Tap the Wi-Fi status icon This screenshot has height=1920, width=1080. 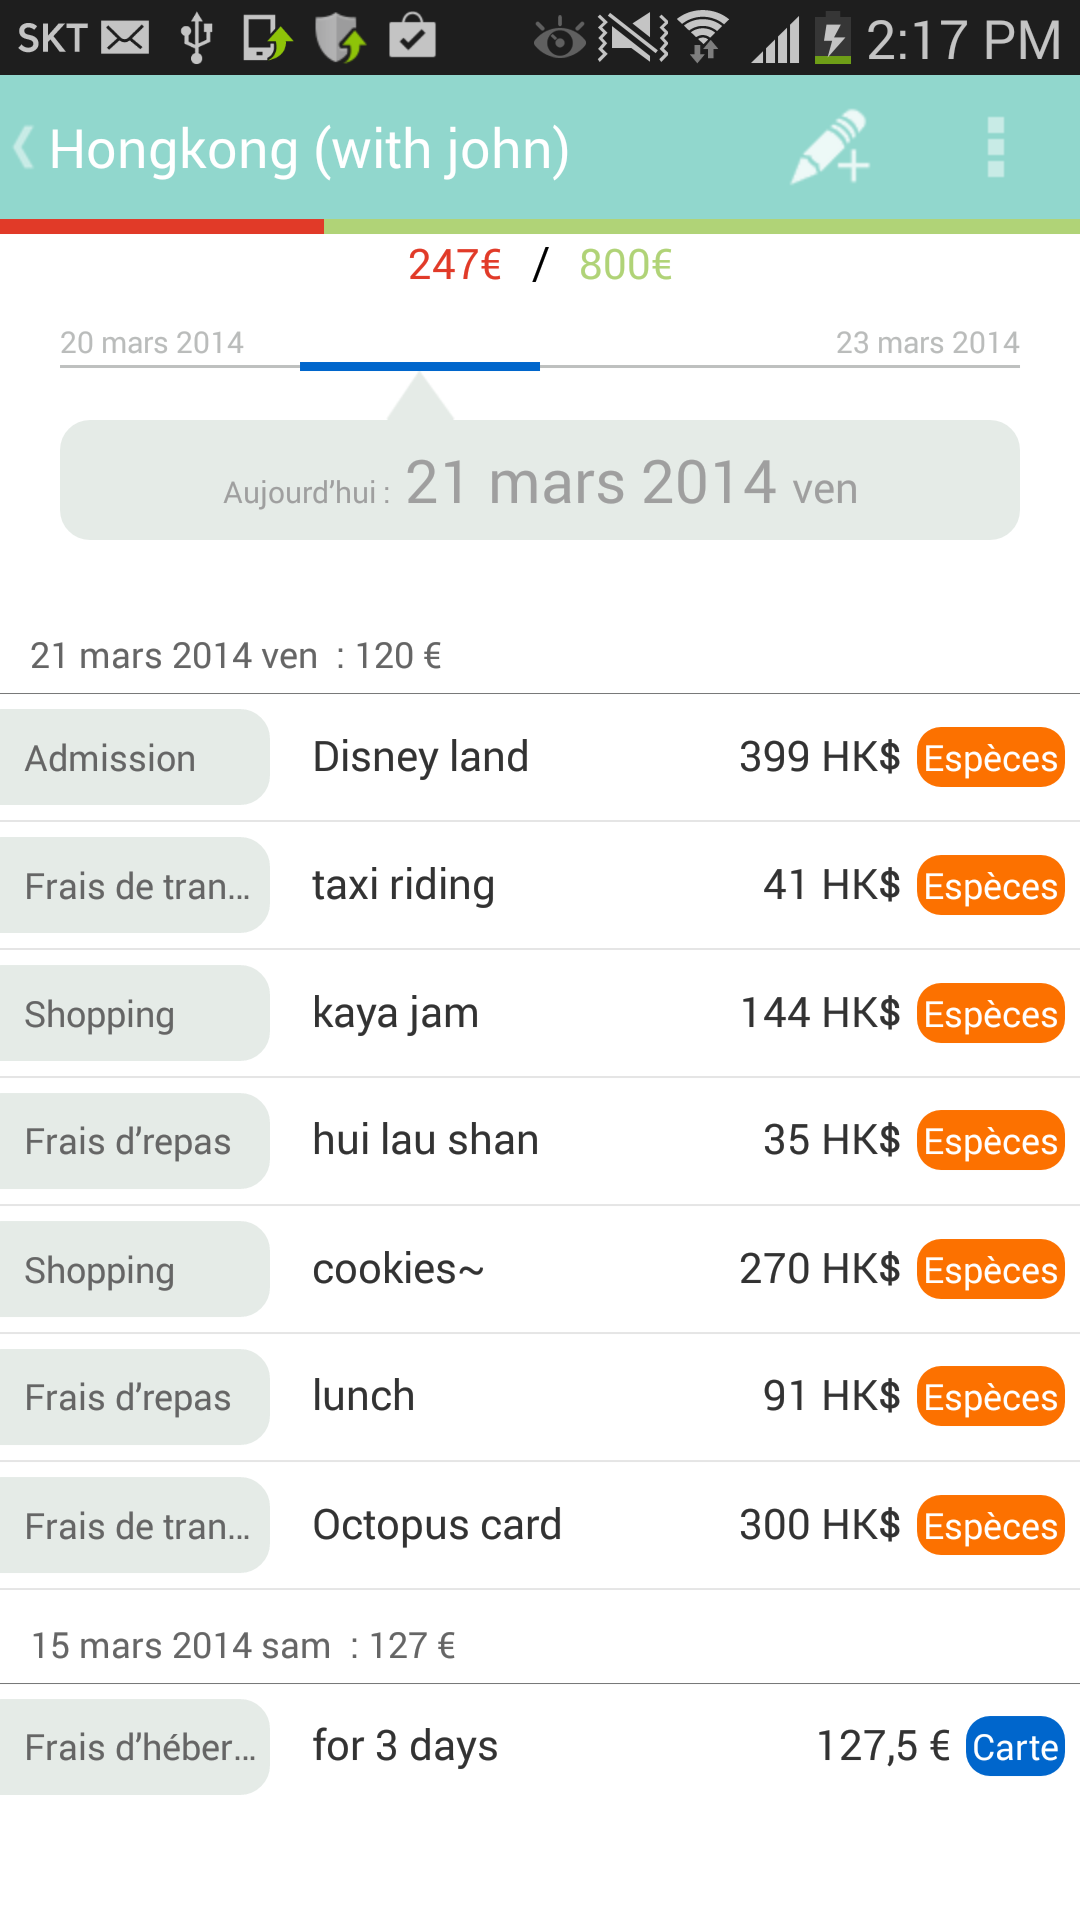pyautogui.click(x=704, y=38)
